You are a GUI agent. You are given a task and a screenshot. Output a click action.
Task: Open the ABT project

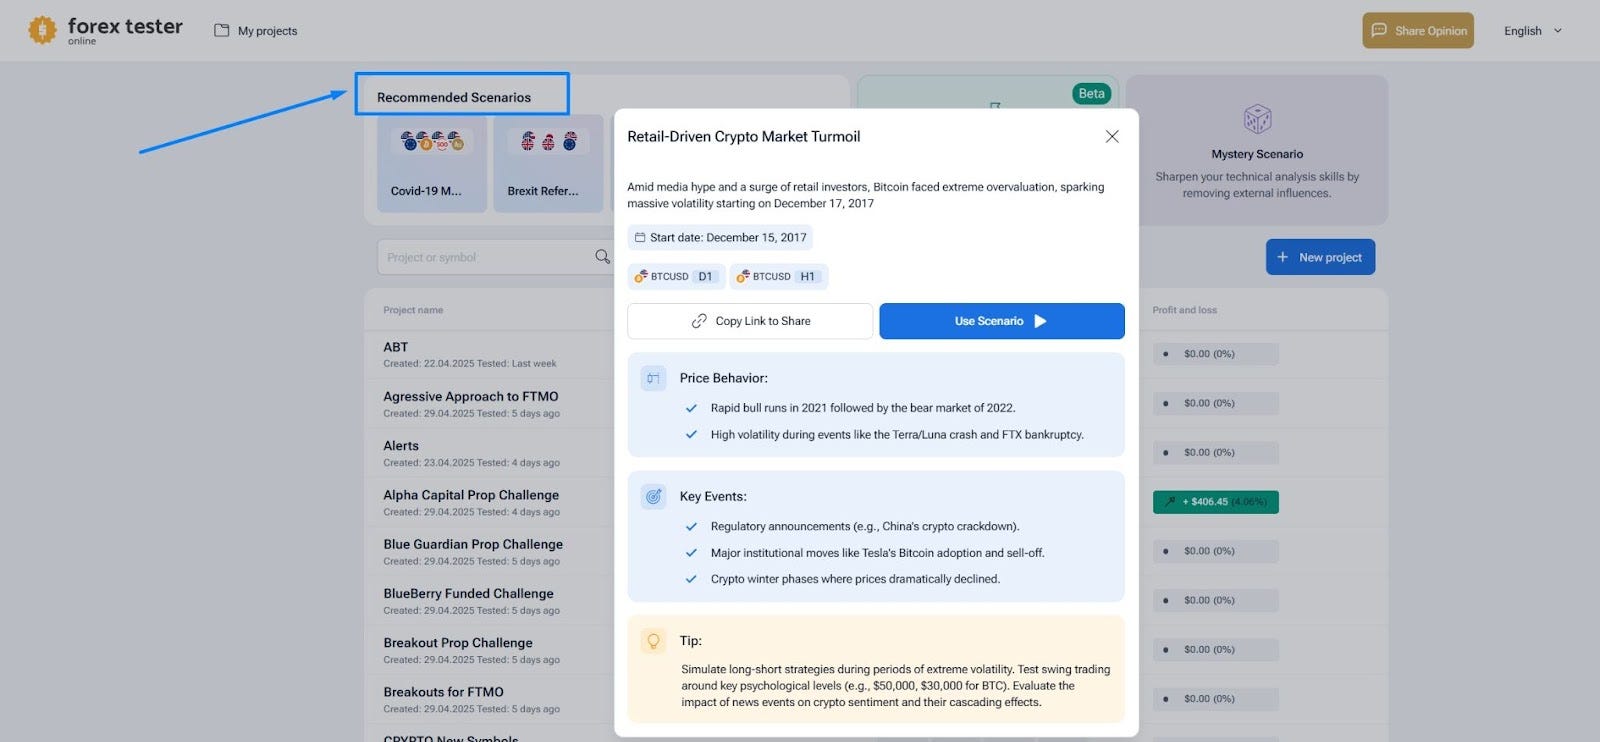(x=395, y=348)
